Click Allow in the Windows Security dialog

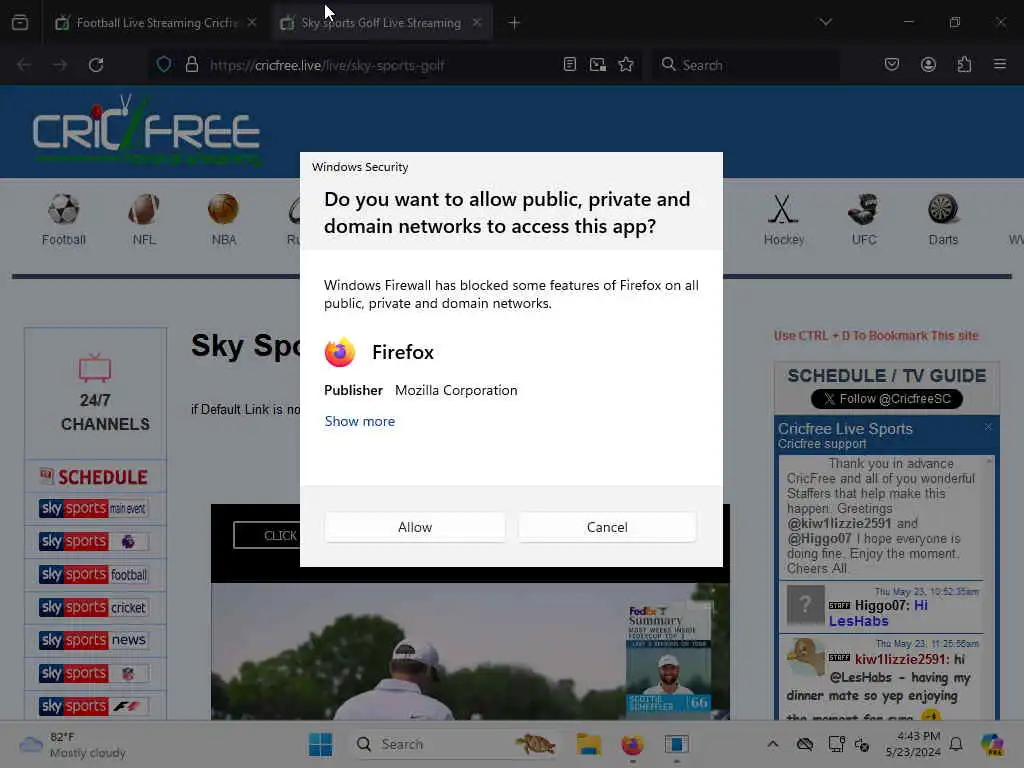415,527
